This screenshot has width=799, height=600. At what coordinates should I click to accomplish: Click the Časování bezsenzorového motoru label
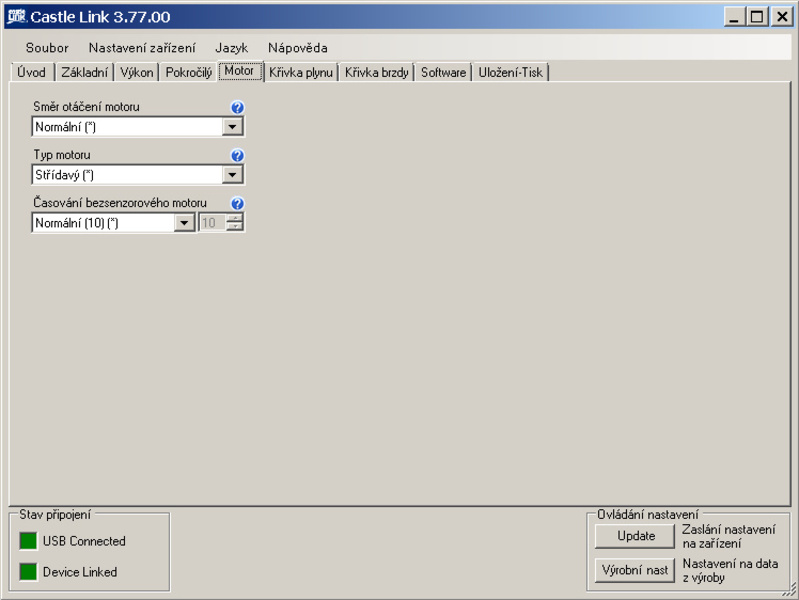[120, 202]
